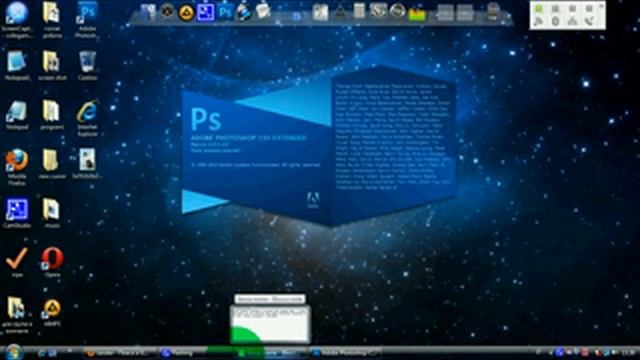
Task: Launch Mozilla Firefox from desktop
Action: click(17, 167)
